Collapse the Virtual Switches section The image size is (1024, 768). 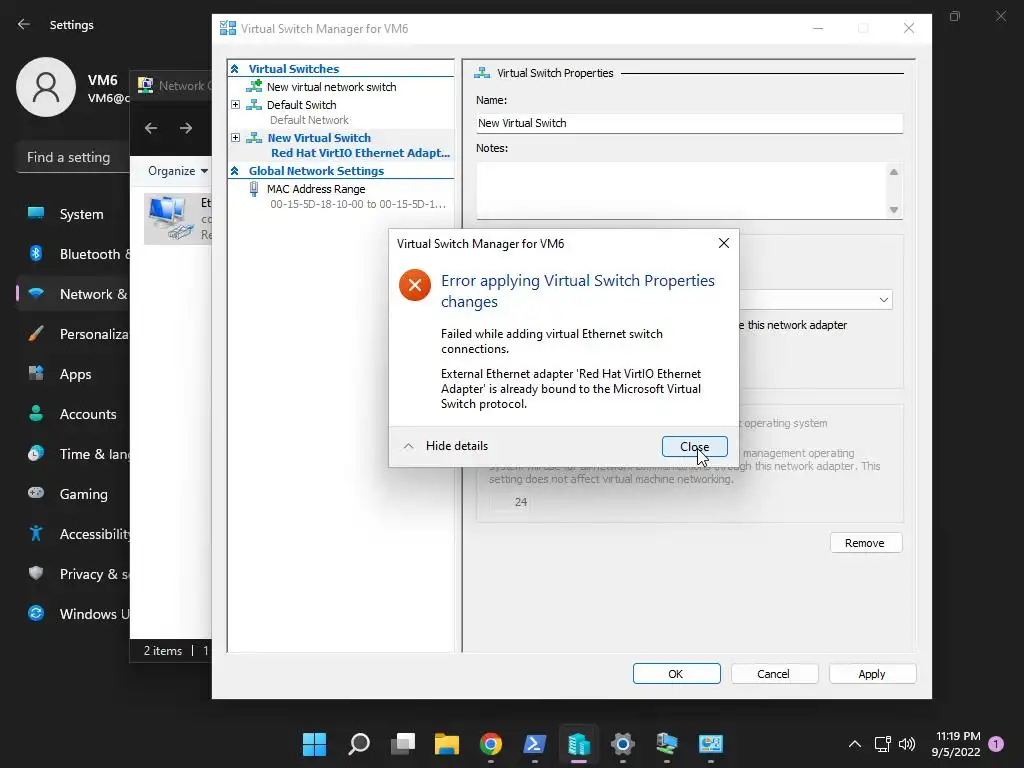tap(235, 69)
